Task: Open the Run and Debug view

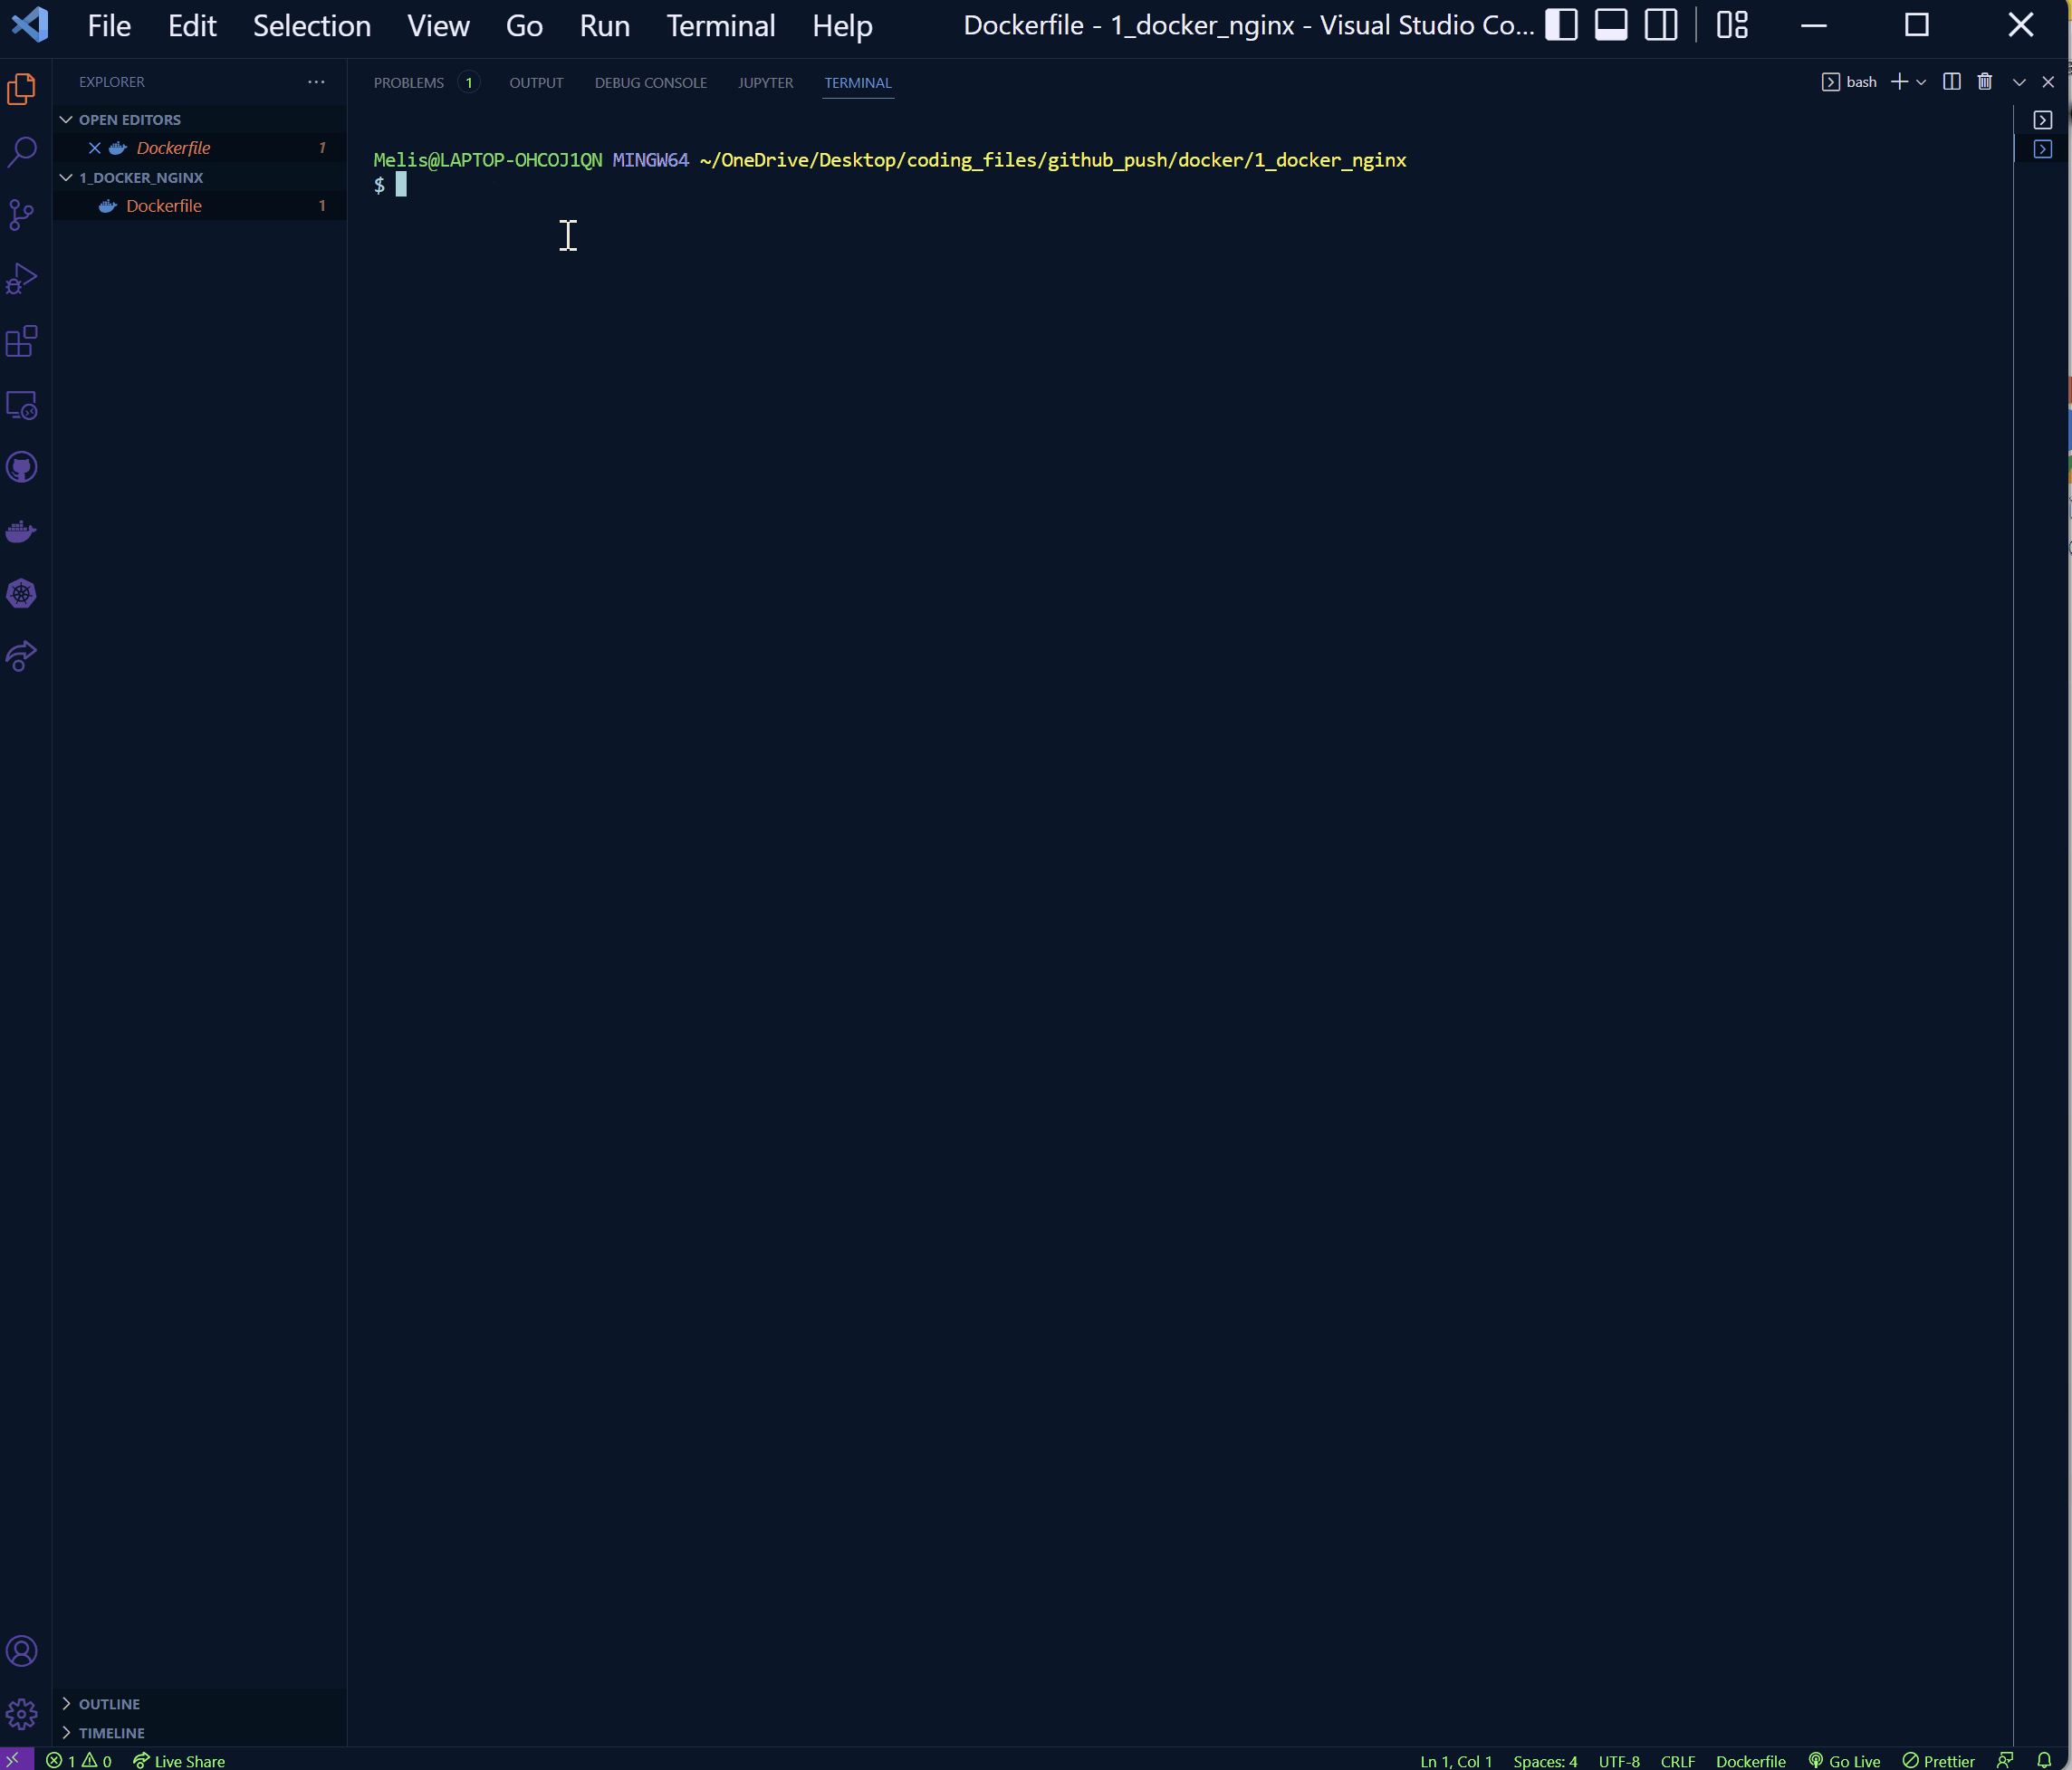Action: pyautogui.click(x=22, y=278)
